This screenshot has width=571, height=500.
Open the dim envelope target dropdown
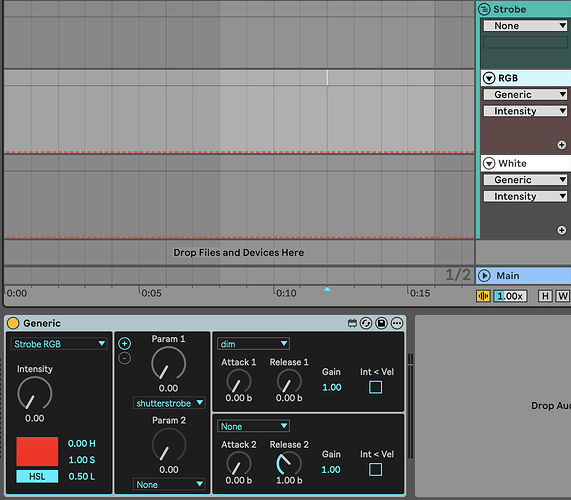[253, 344]
